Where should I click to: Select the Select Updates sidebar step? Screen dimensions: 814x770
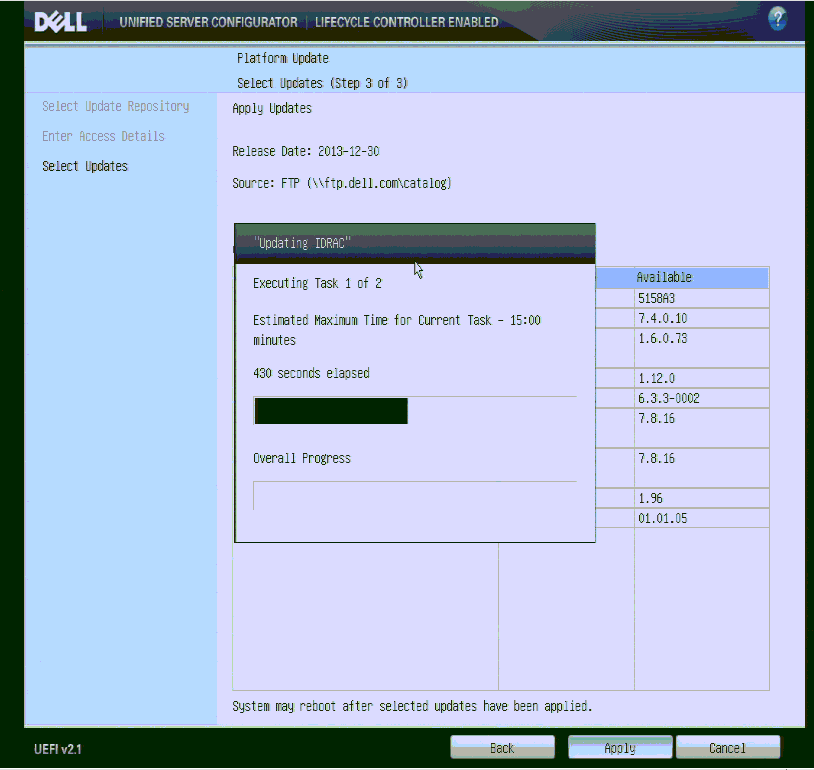[x=85, y=166]
